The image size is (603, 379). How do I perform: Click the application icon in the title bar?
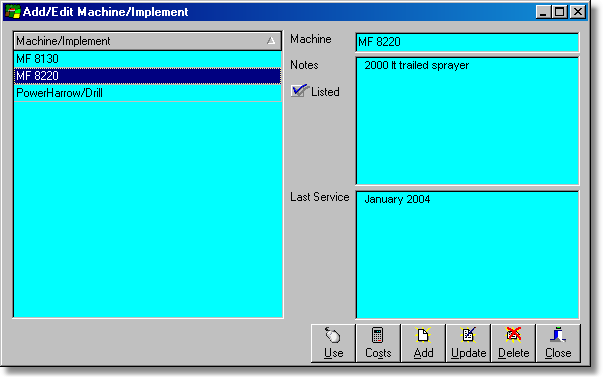pos(13,12)
